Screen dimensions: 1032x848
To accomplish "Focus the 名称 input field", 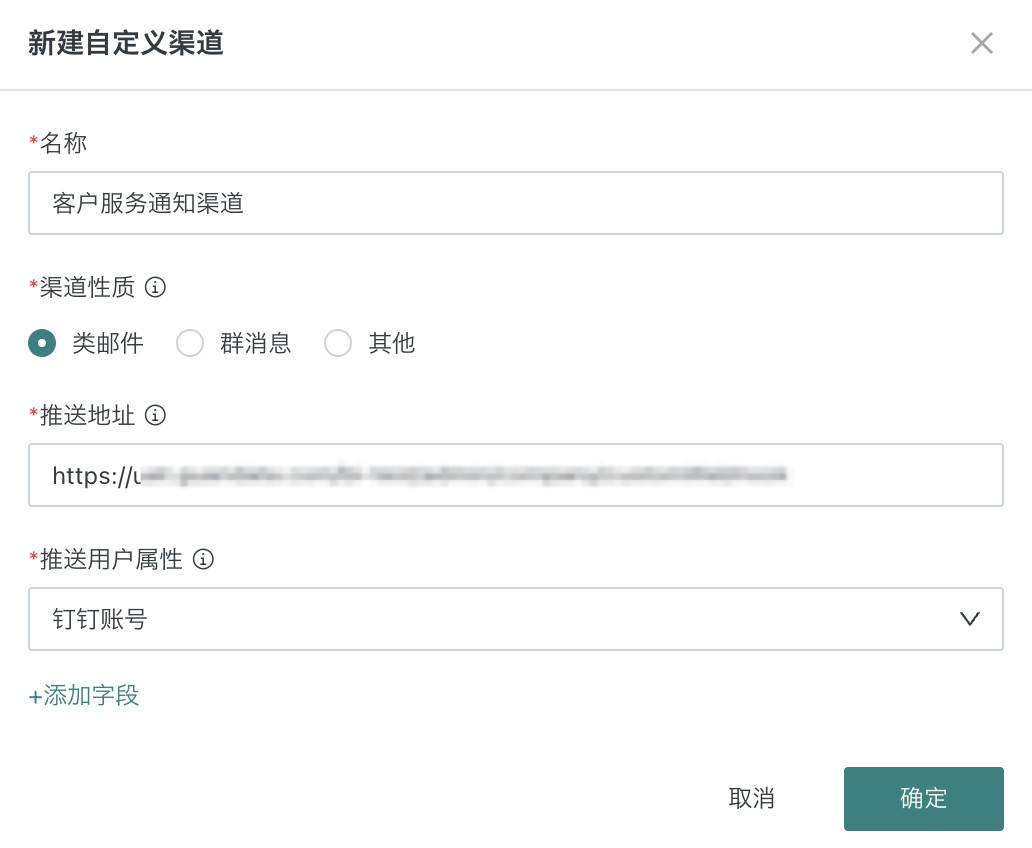I will pyautogui.click(x=515, y=203).
